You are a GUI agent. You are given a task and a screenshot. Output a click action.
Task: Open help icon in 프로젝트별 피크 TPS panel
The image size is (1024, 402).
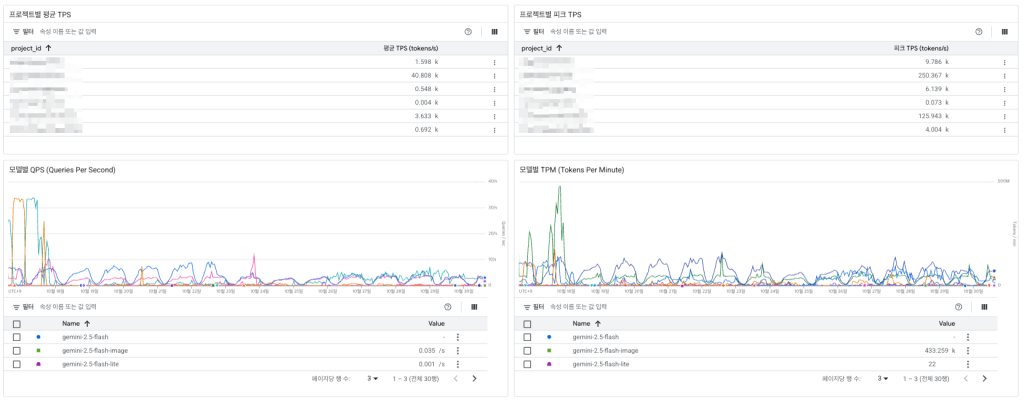(x=978, y=31)
